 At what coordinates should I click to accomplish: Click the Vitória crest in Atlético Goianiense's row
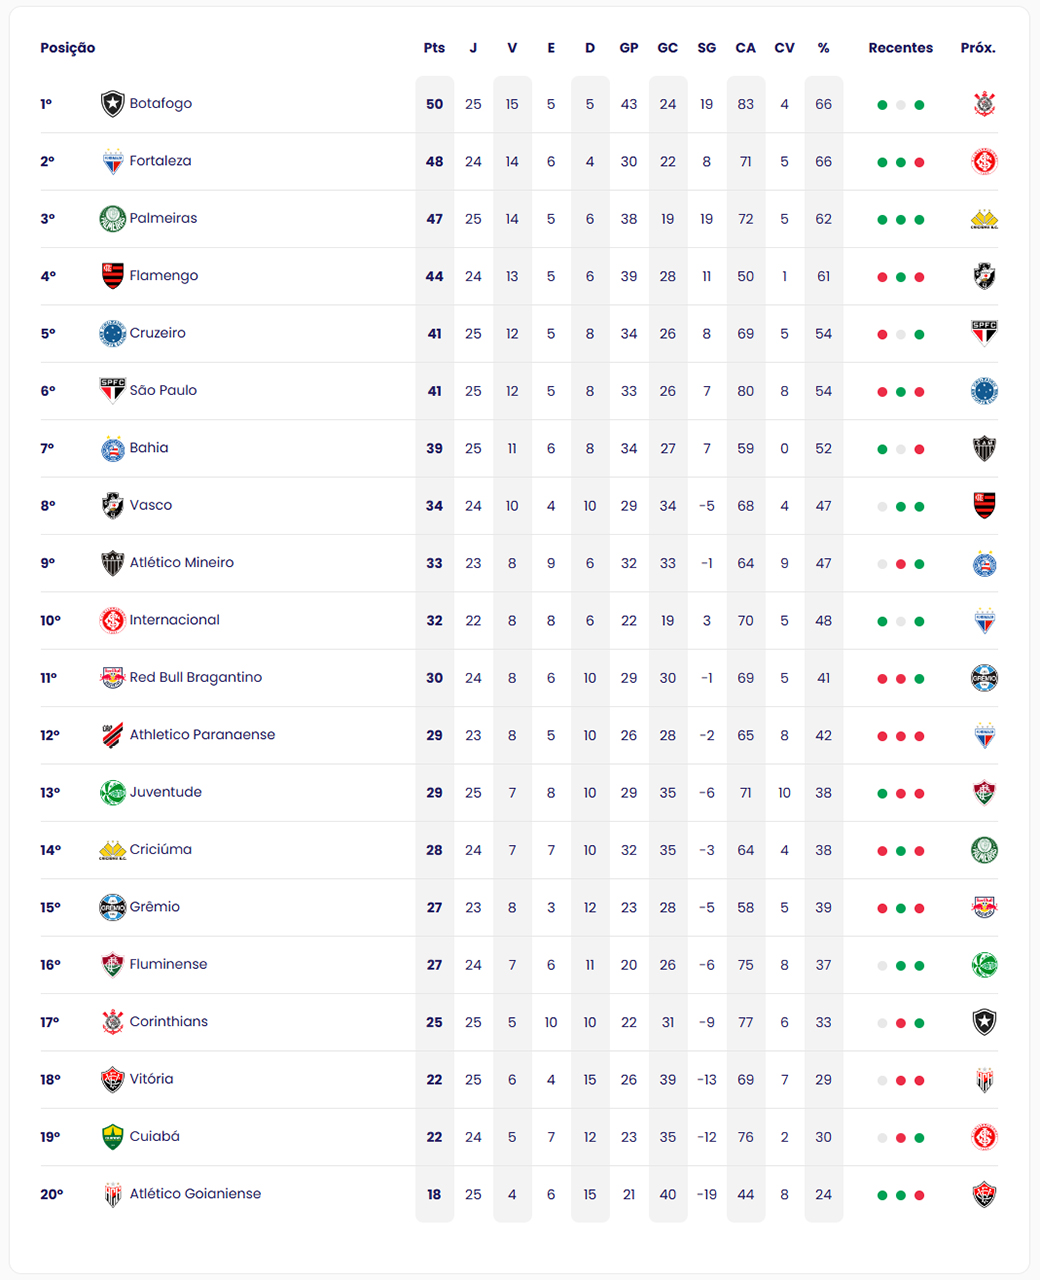pos(984,1195)
